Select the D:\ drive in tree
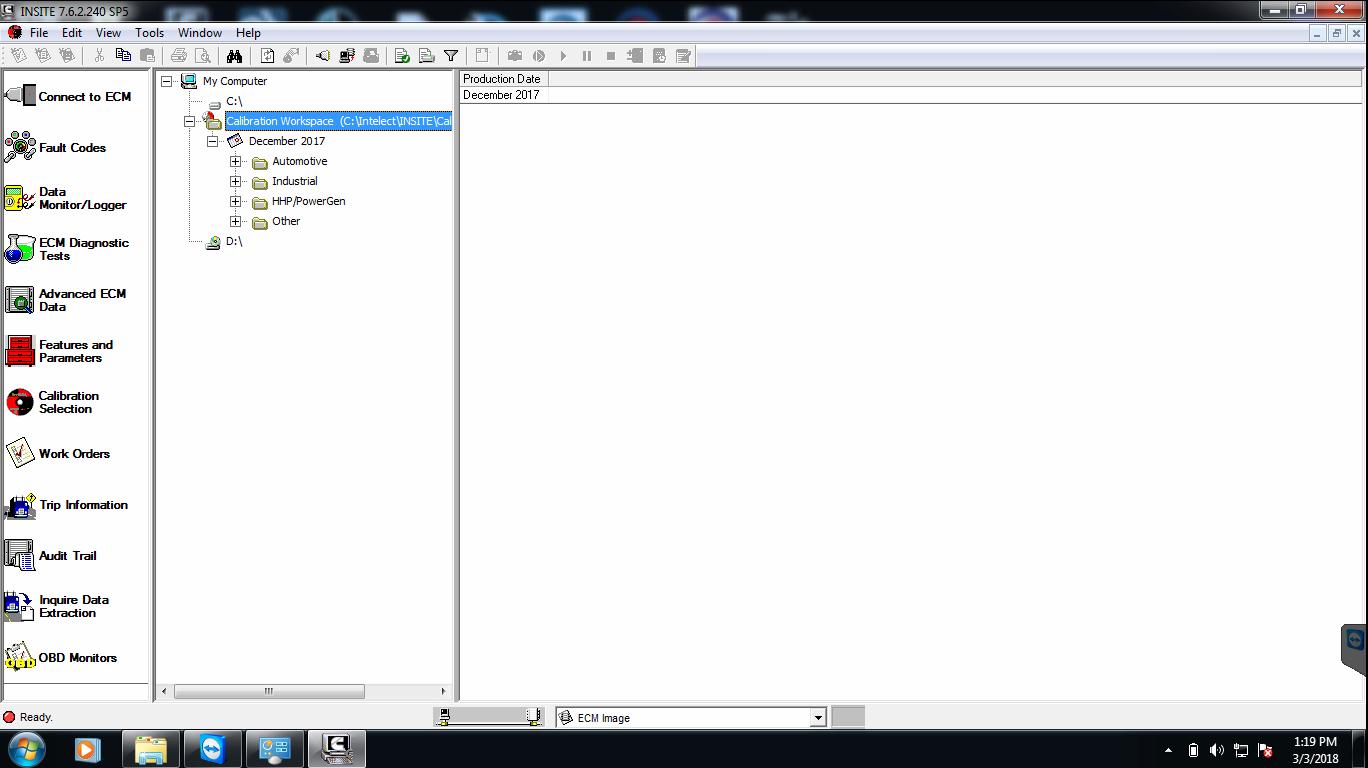 [x=234, y=241]
